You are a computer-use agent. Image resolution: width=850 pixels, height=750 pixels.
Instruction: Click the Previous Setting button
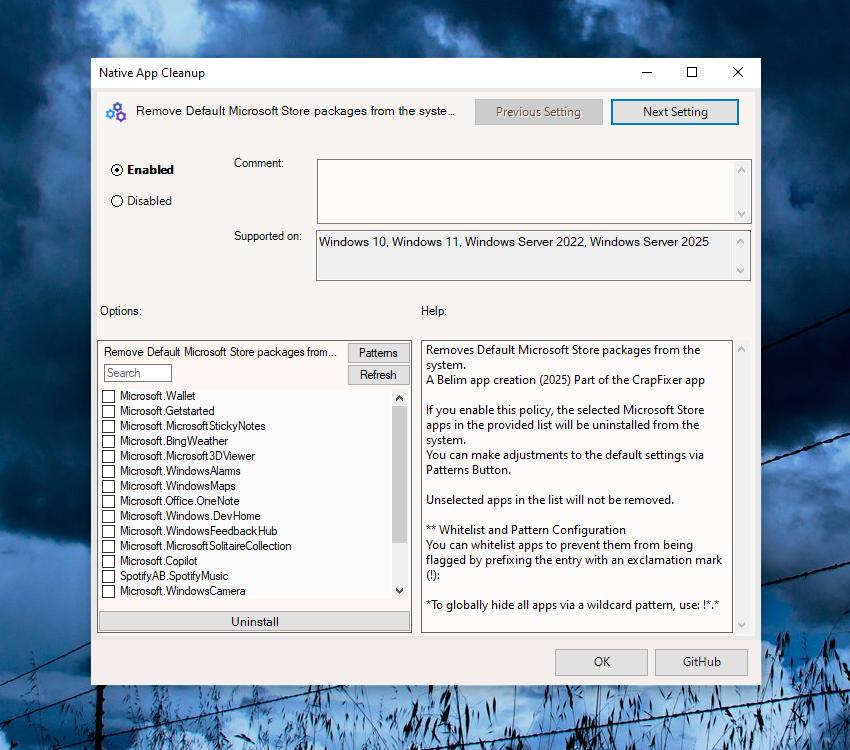point(538,112)
